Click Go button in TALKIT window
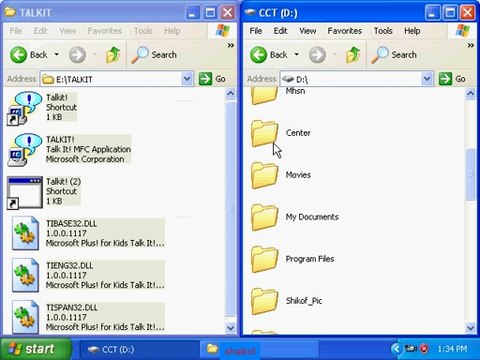The width and height of the screenshot is (480, 360). 213,79
